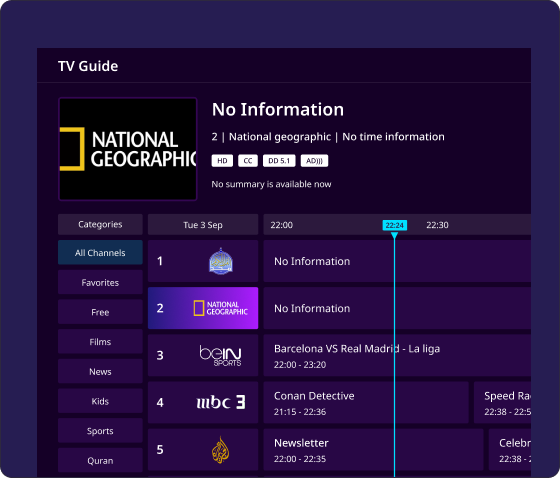Click the AD audio description badge

[314, 161]
